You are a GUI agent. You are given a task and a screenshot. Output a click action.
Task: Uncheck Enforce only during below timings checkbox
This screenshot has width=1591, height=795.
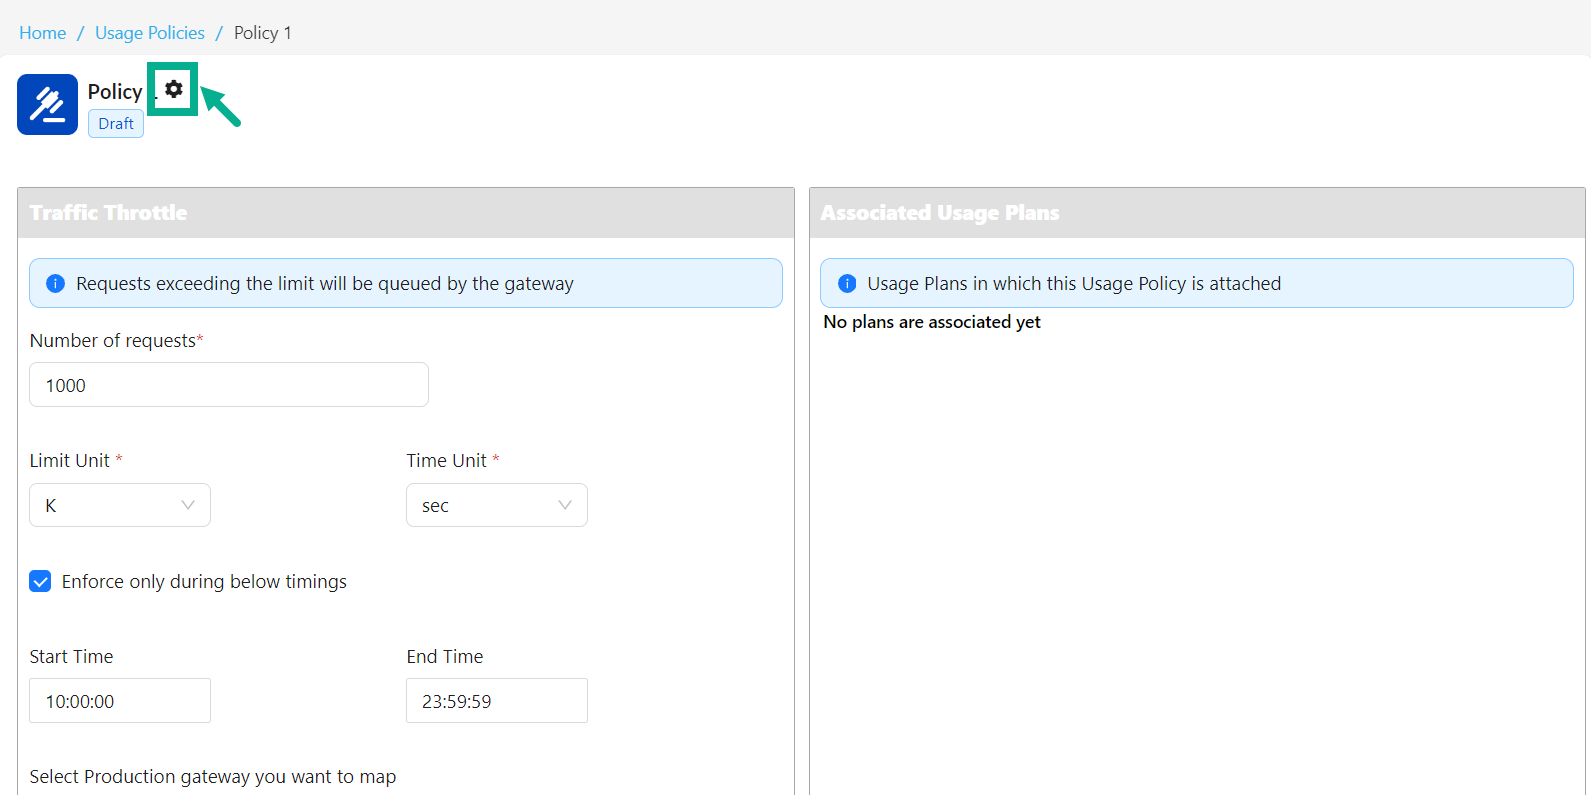[40, 582]
